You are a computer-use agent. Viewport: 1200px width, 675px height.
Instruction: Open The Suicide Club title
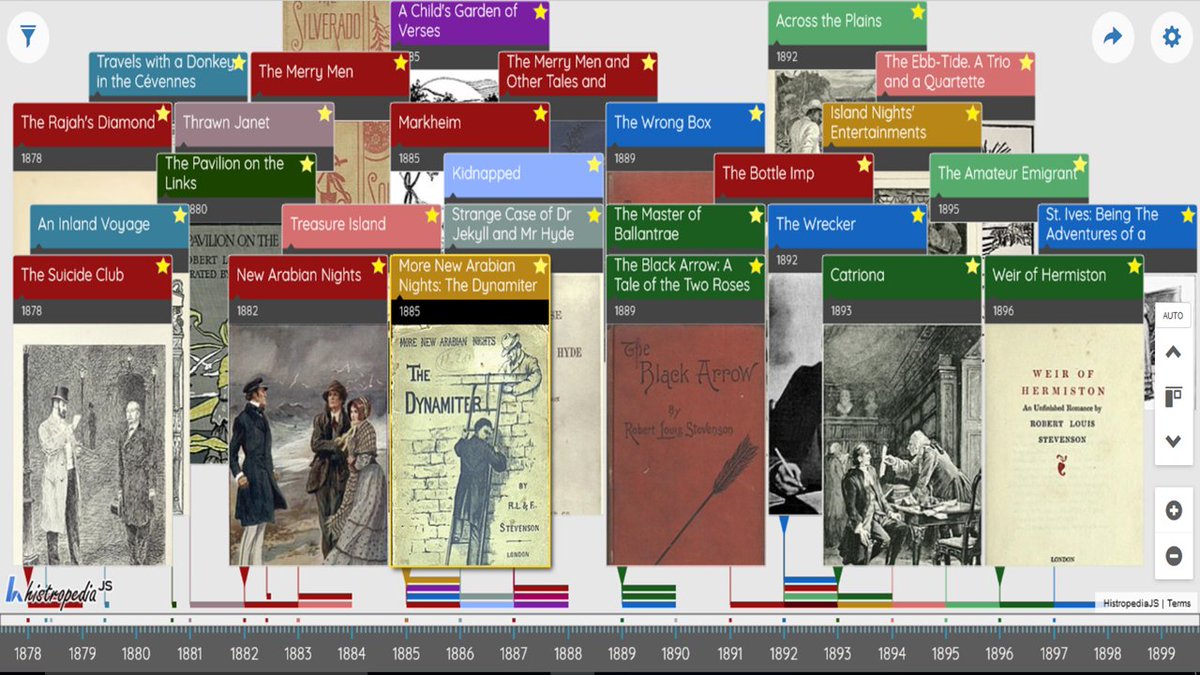click(72, 275)
